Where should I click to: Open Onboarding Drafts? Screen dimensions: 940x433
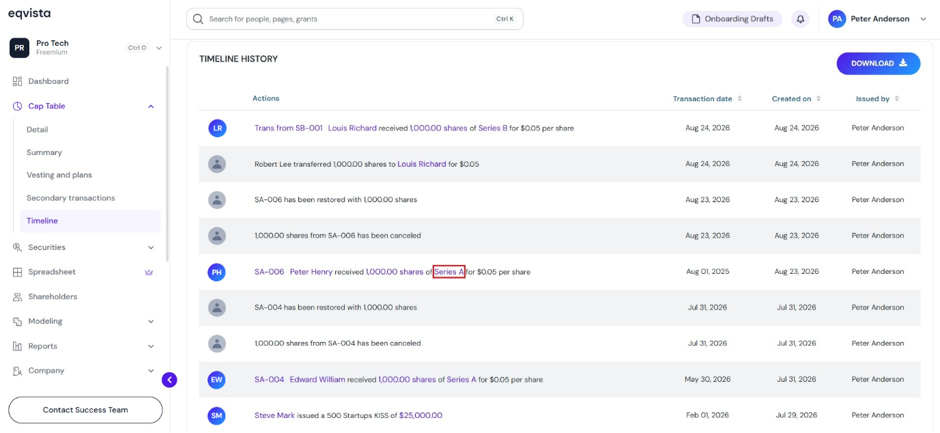[732, 19]
